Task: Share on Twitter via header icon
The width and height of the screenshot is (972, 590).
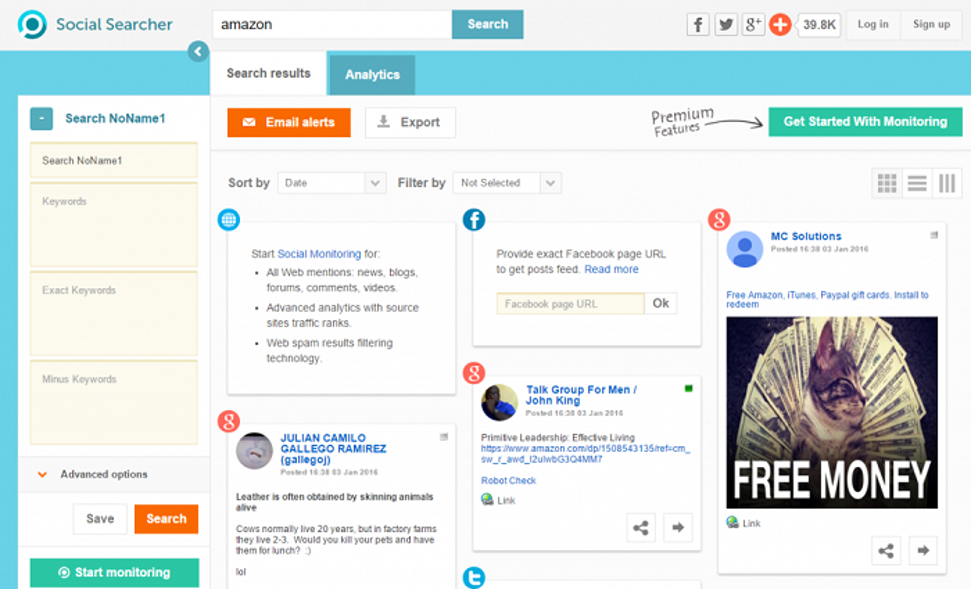Action: click(x=725, y=25)
